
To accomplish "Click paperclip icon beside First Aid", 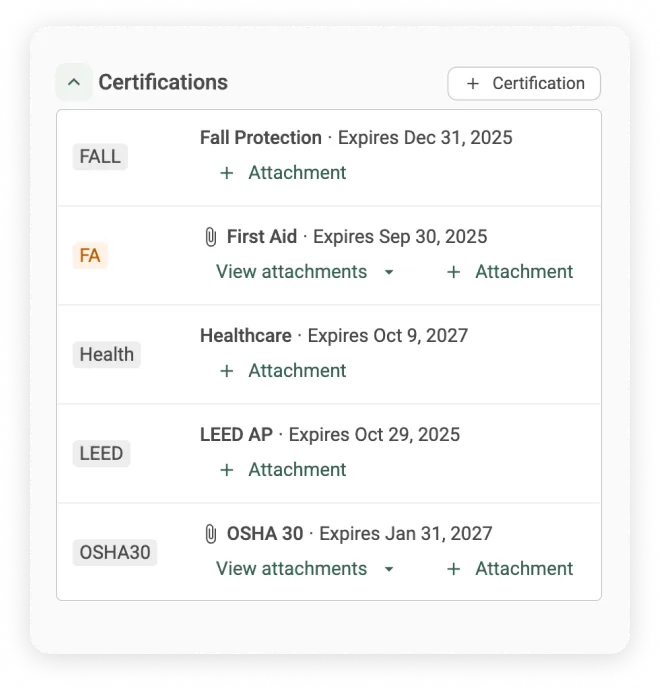I will (211, 237).
